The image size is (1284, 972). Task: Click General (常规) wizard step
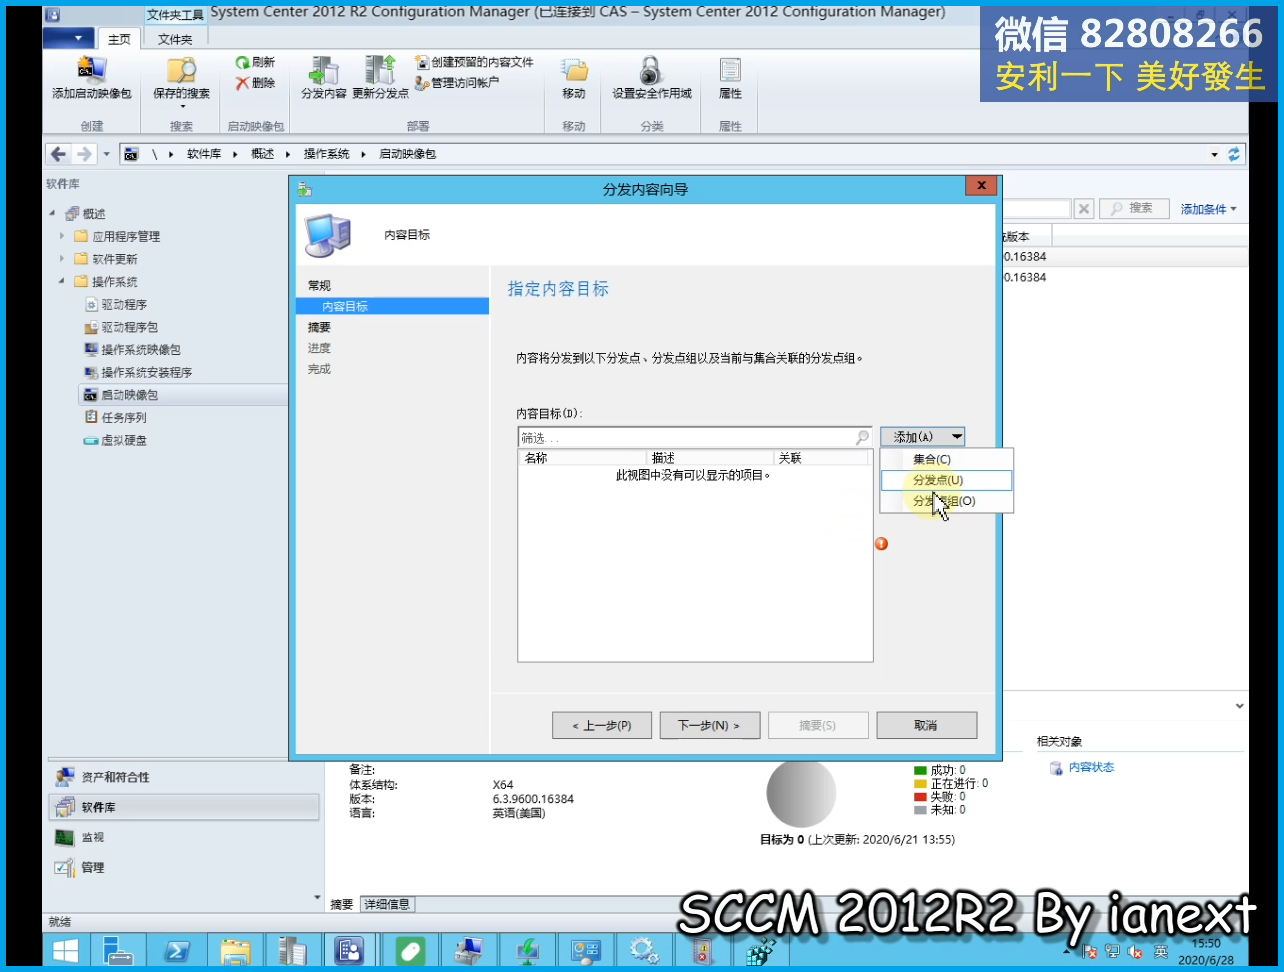click(319, 286)
